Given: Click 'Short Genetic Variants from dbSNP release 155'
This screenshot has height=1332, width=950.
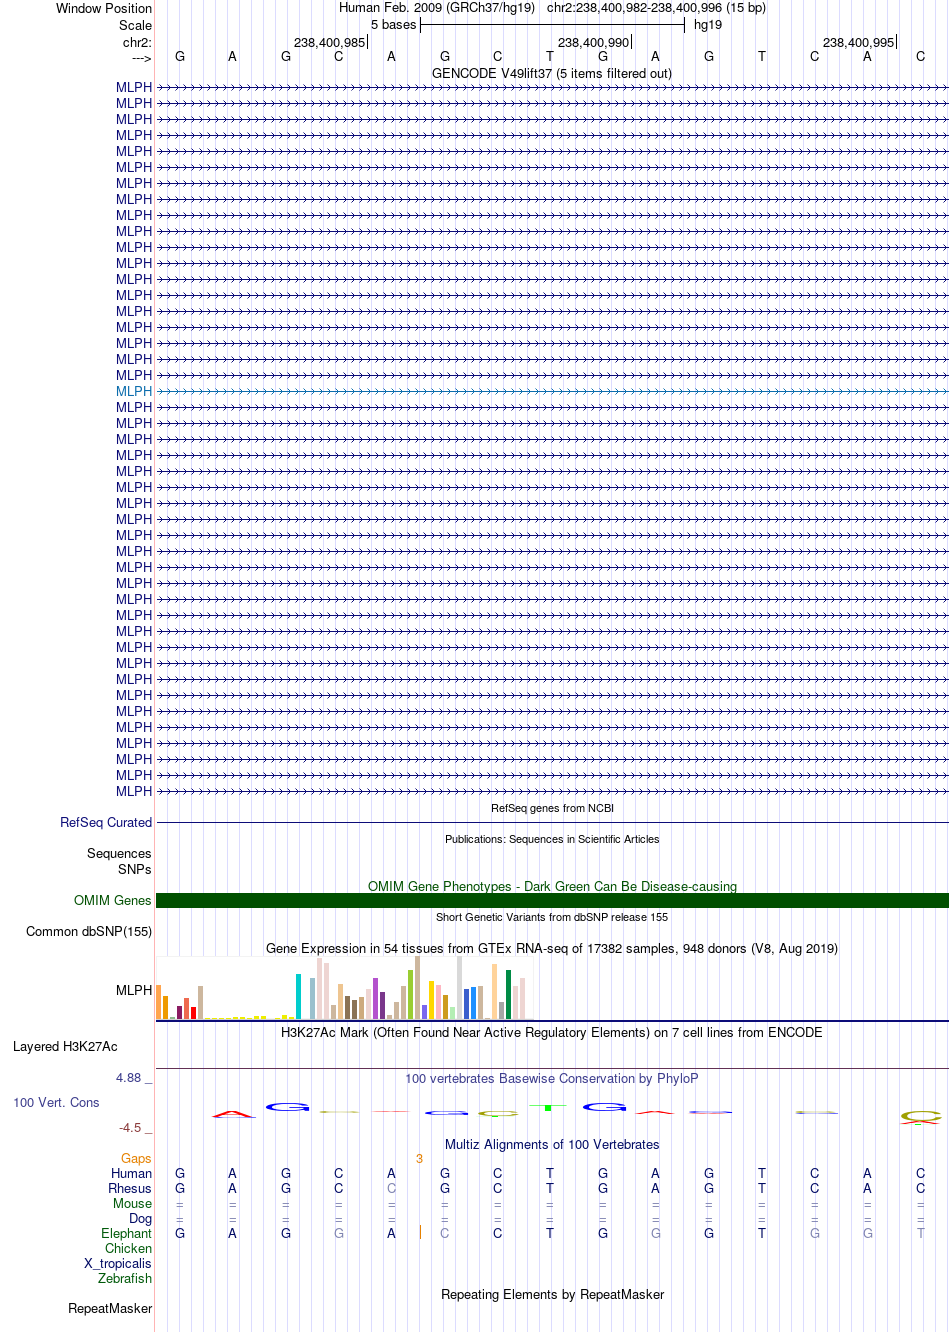Looking at the screenshot, I should click(x=552, y=917).
